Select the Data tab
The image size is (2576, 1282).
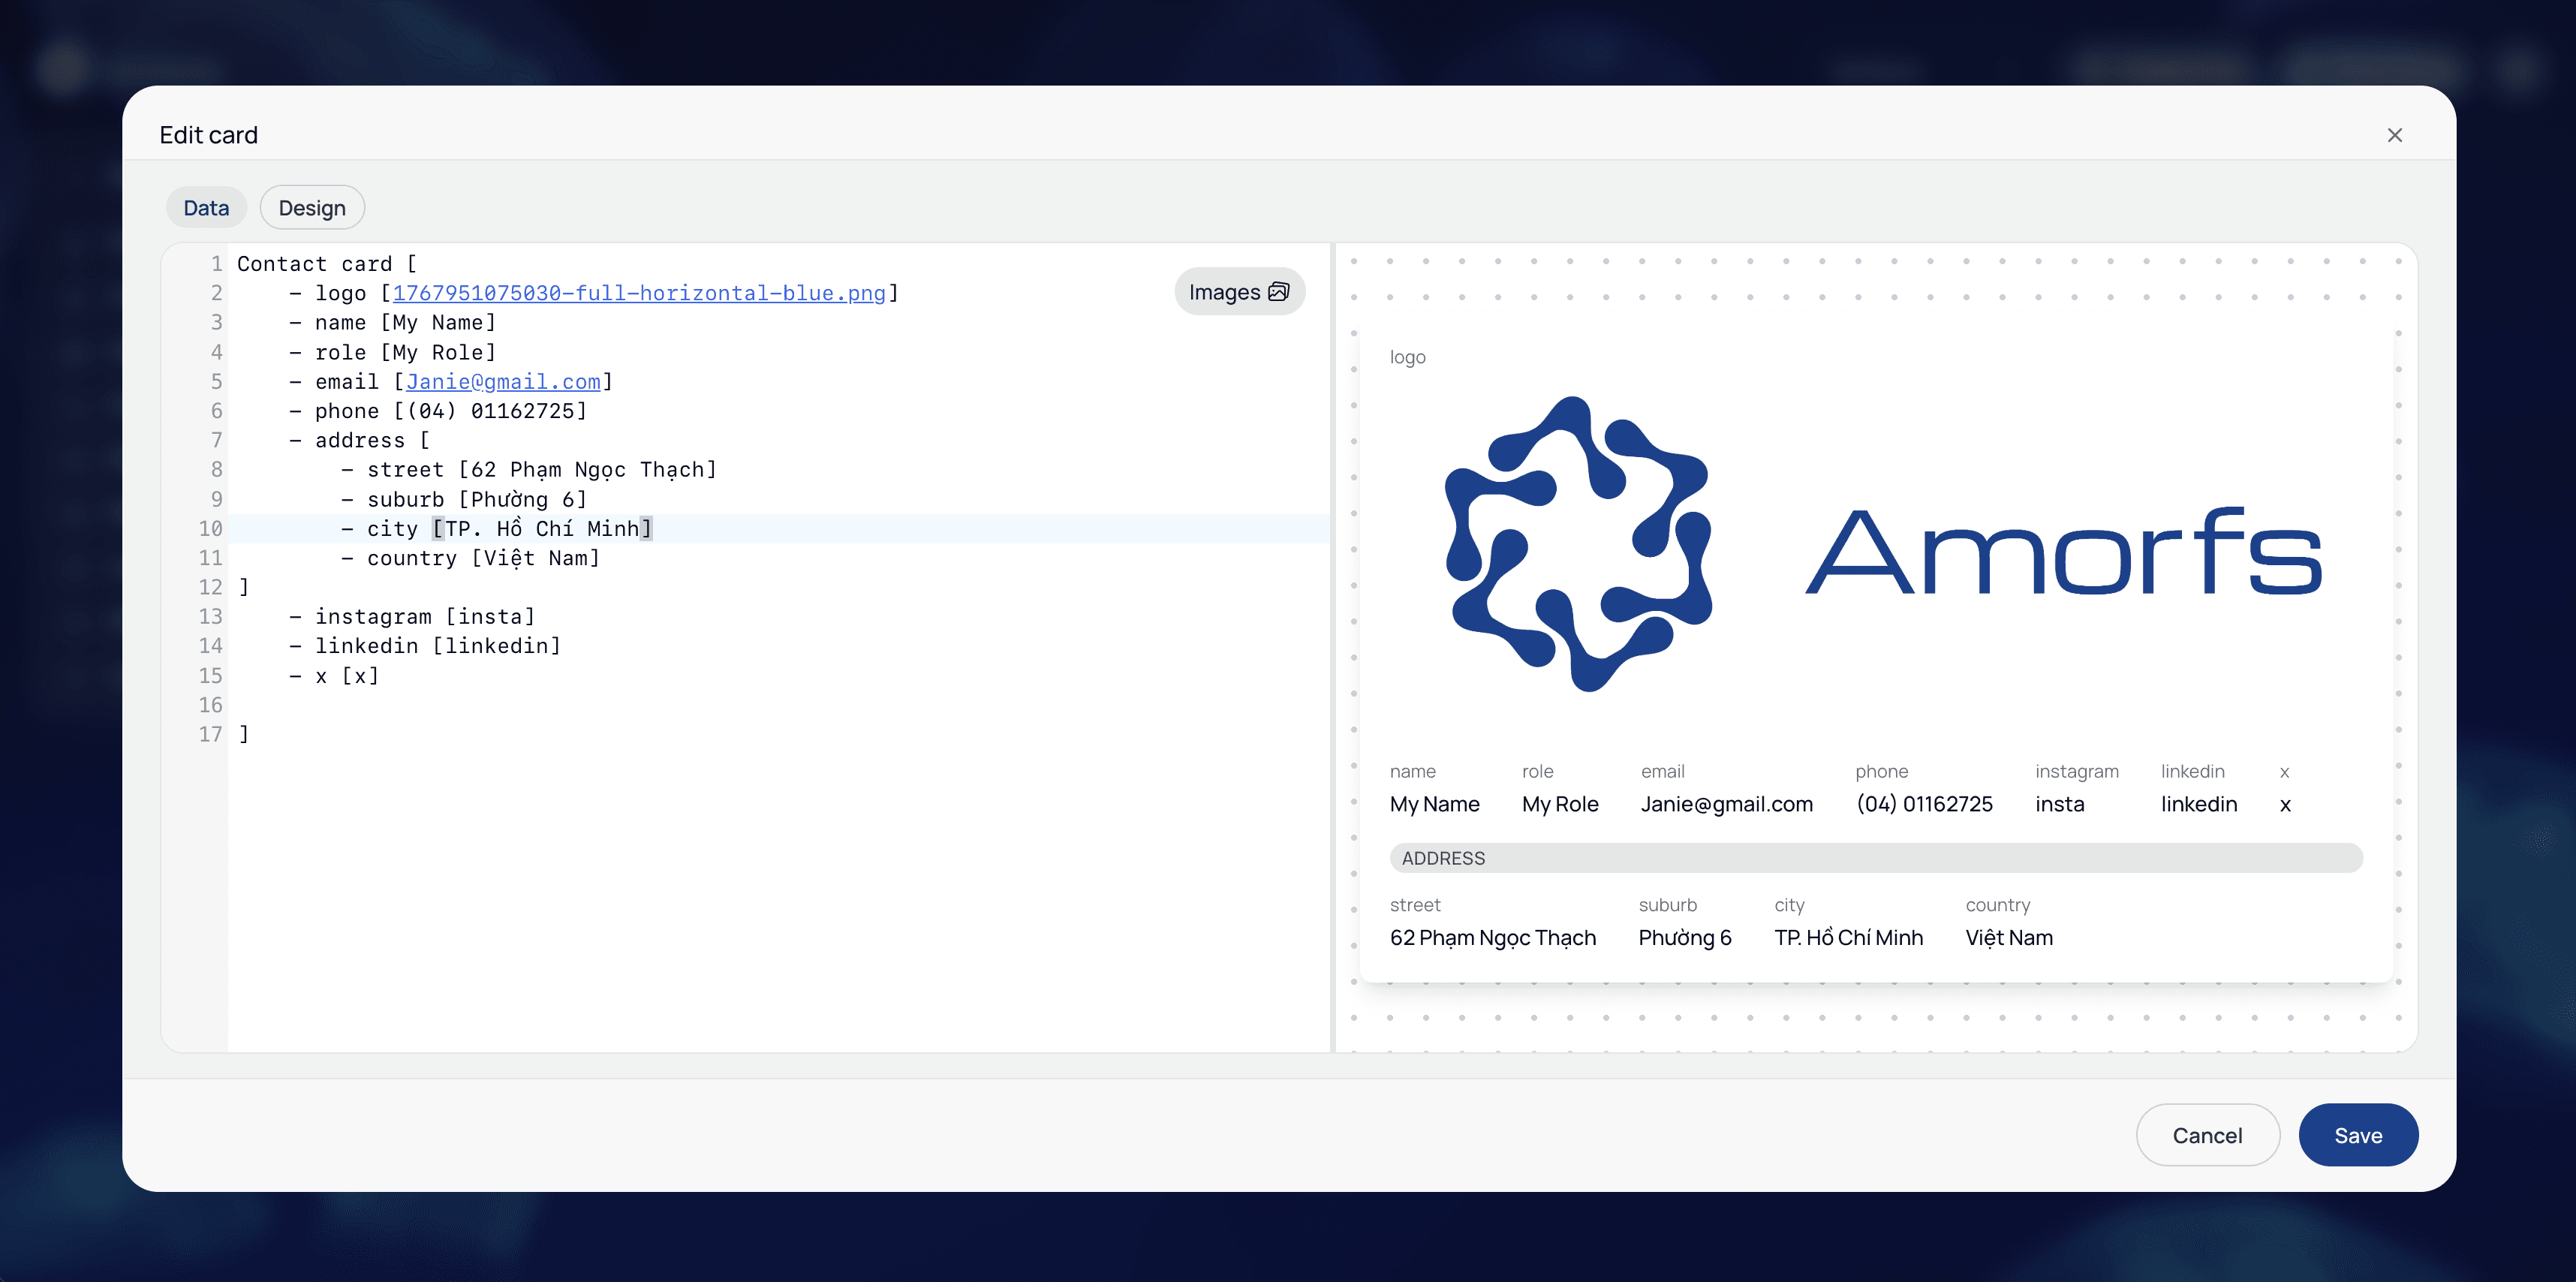click(x=206, y=208)
